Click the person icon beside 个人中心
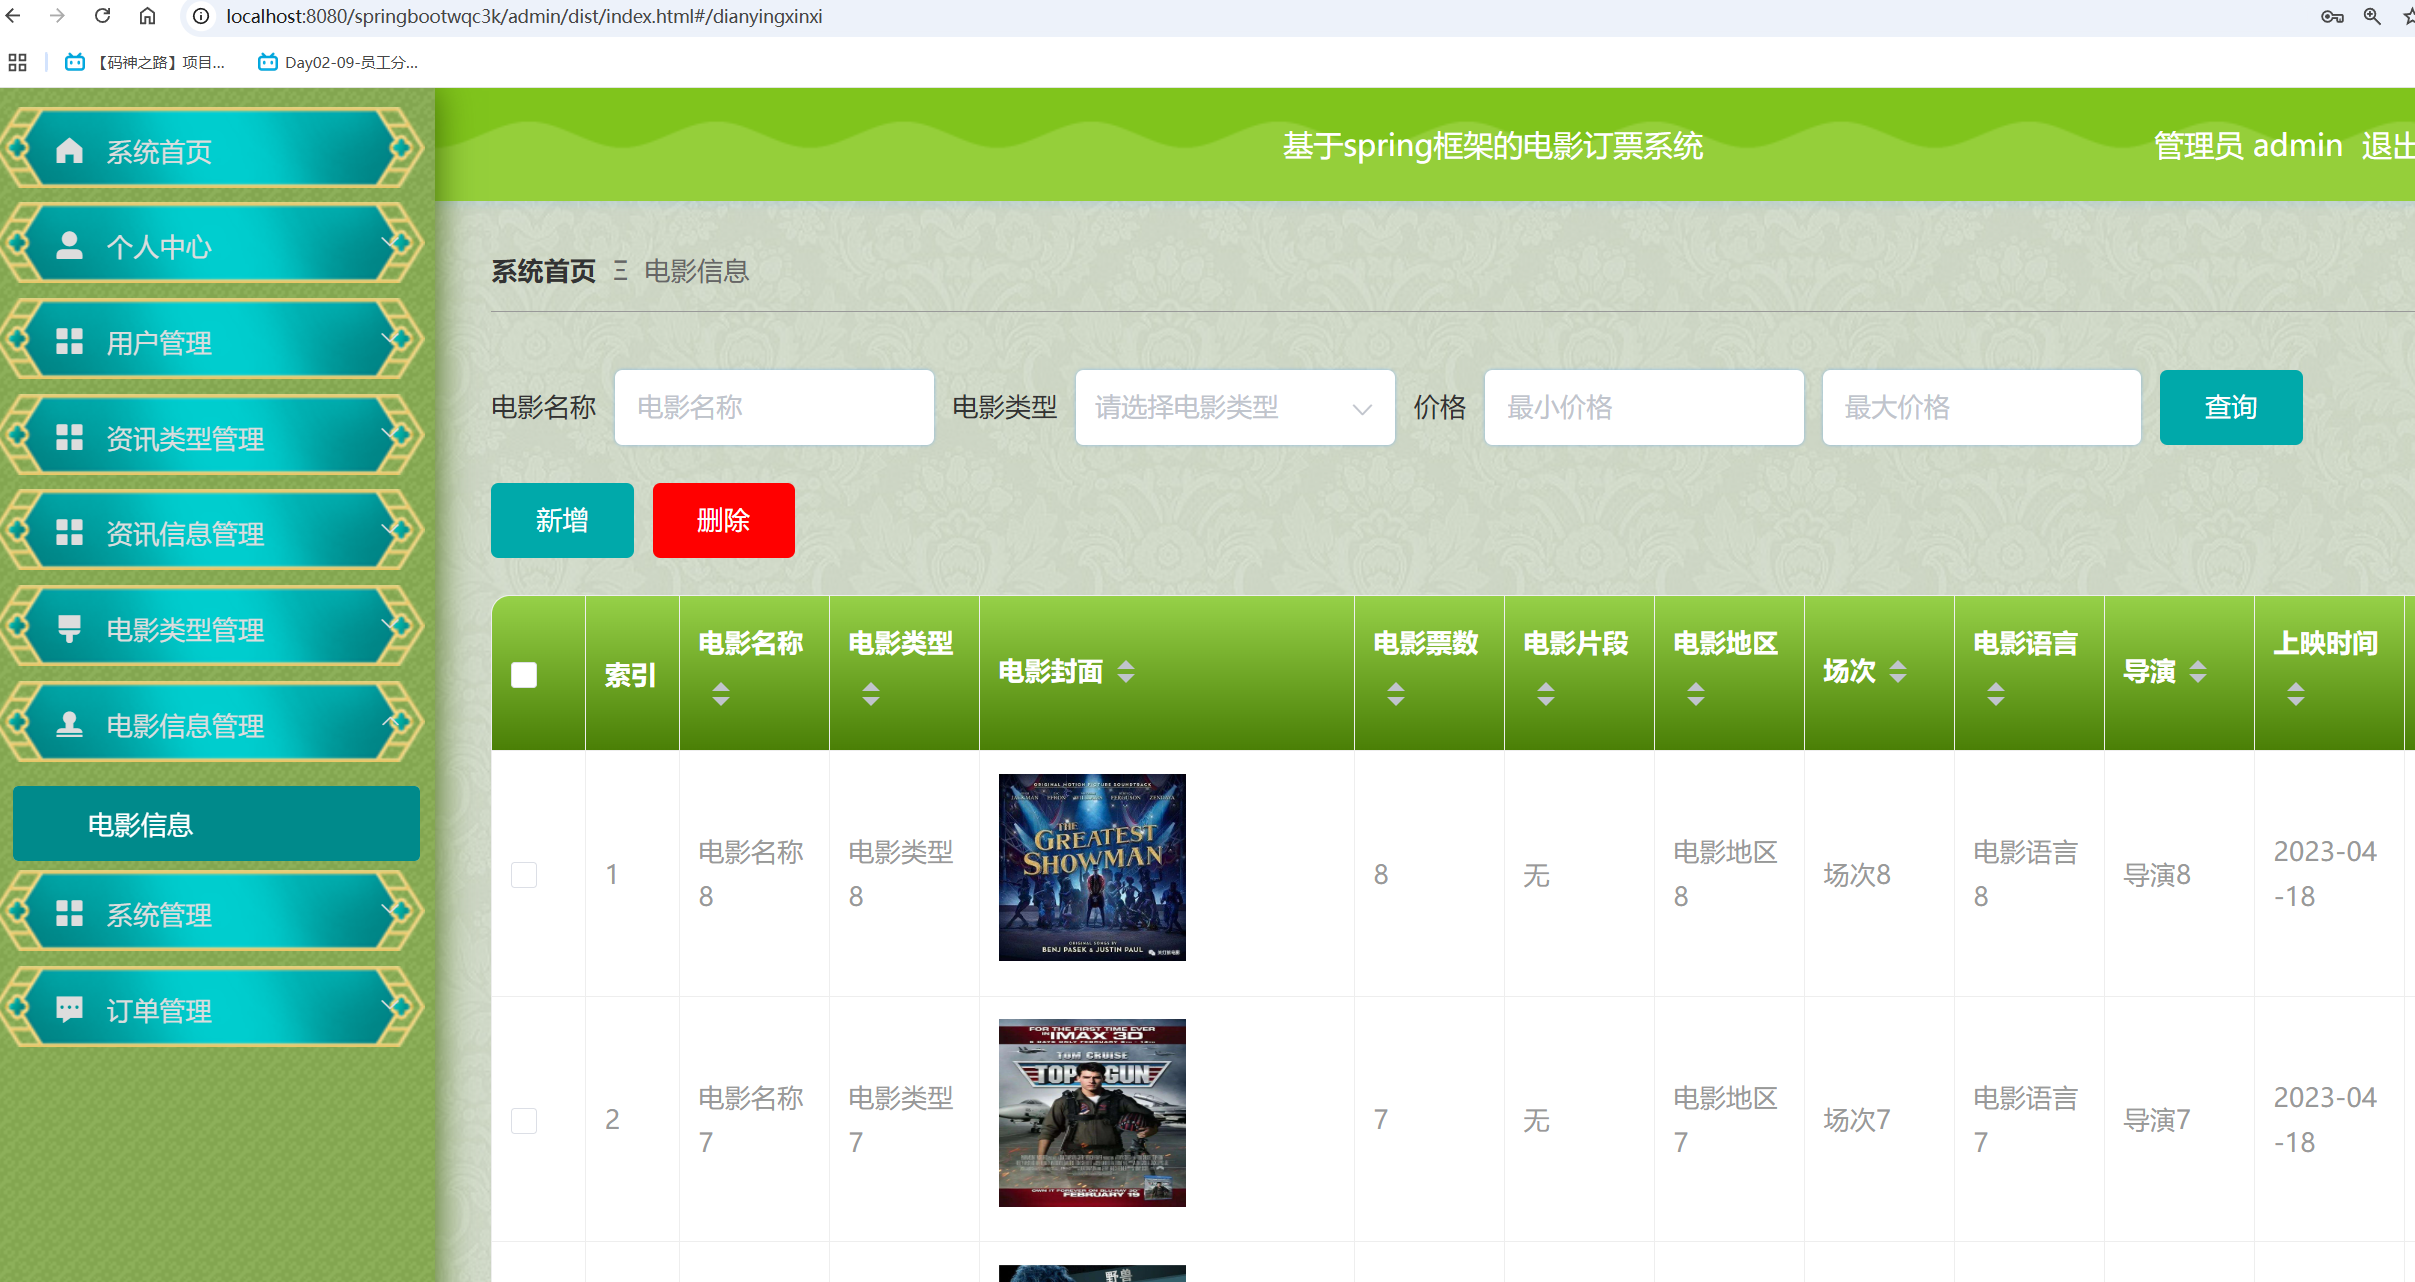 click(69, 246)
